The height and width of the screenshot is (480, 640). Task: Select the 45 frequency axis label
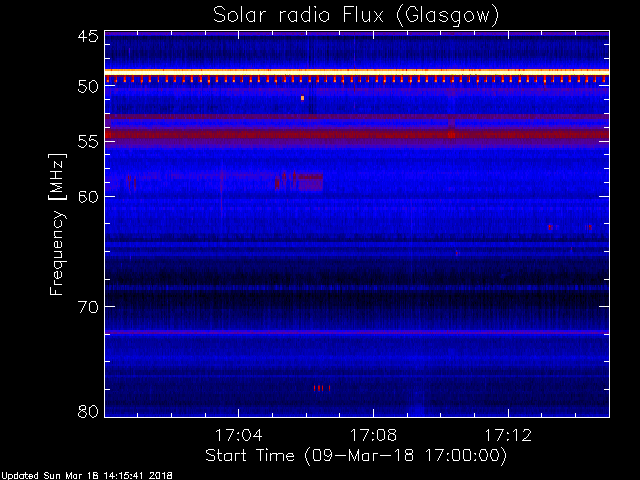88,37
